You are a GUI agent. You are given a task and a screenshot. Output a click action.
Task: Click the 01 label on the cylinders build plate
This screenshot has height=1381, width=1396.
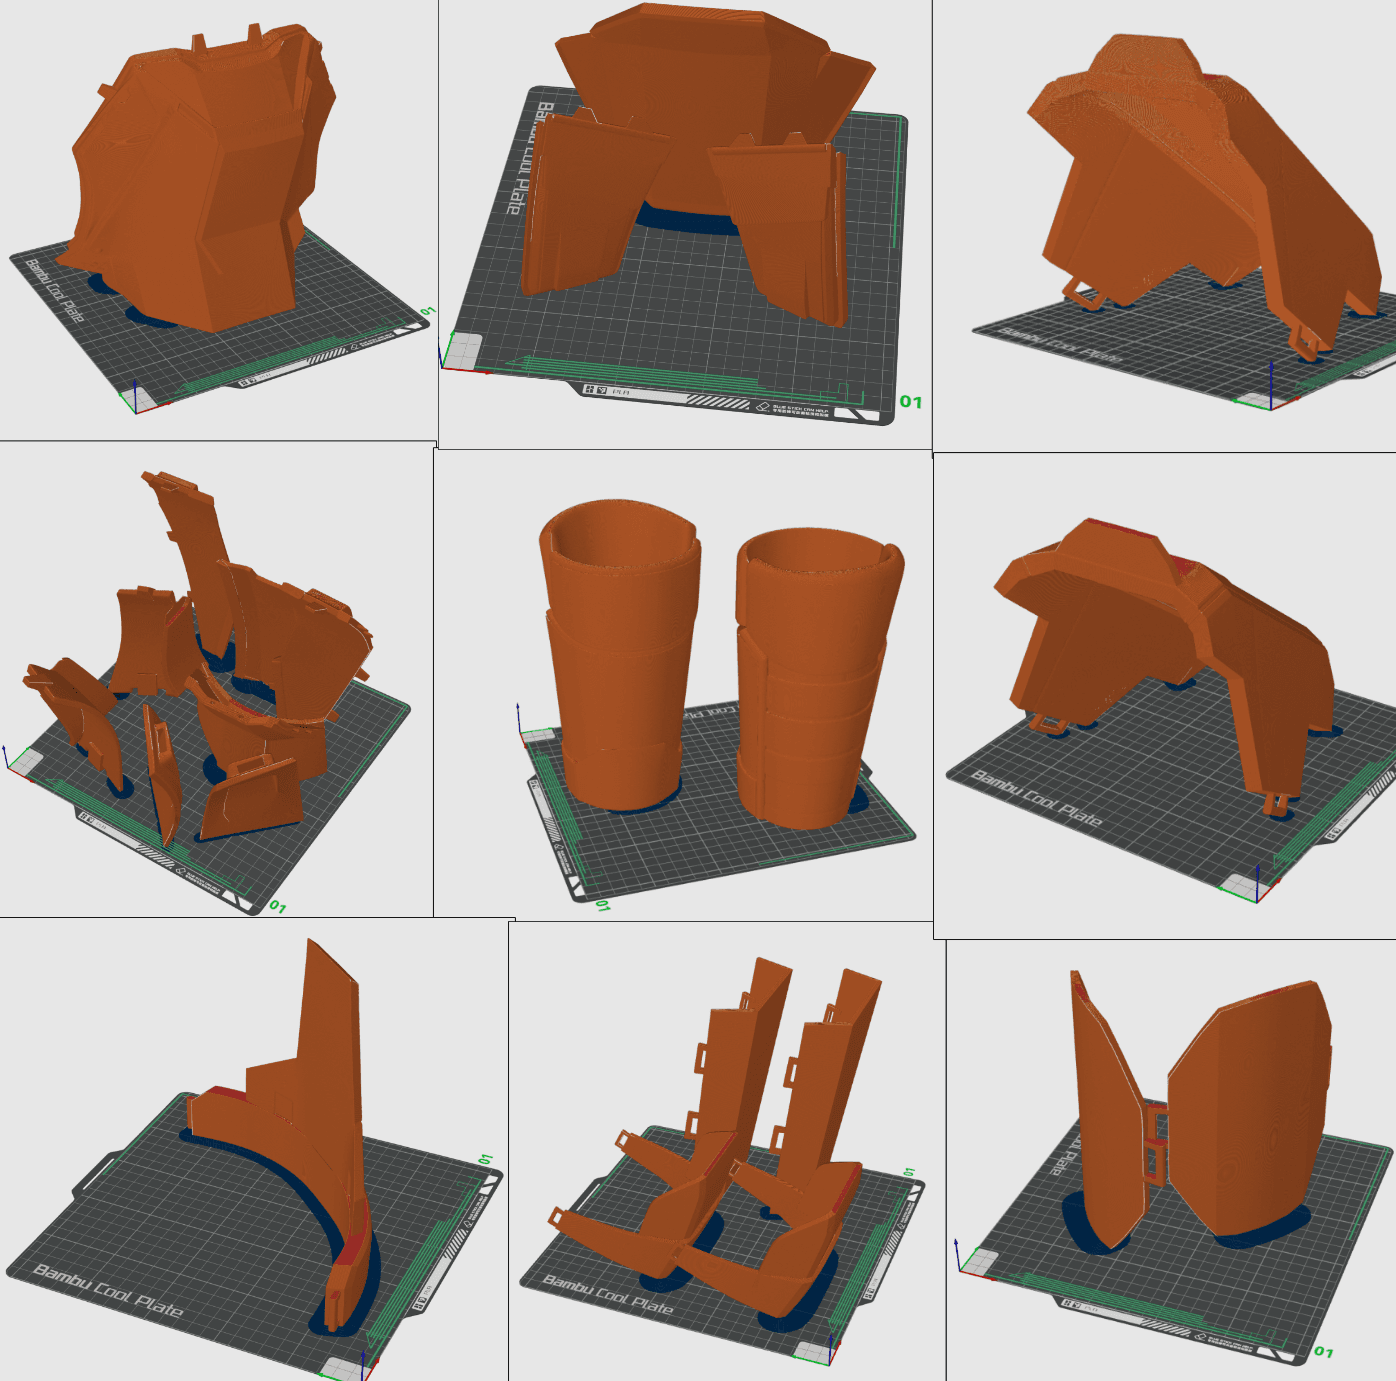[x=602, y=905]
